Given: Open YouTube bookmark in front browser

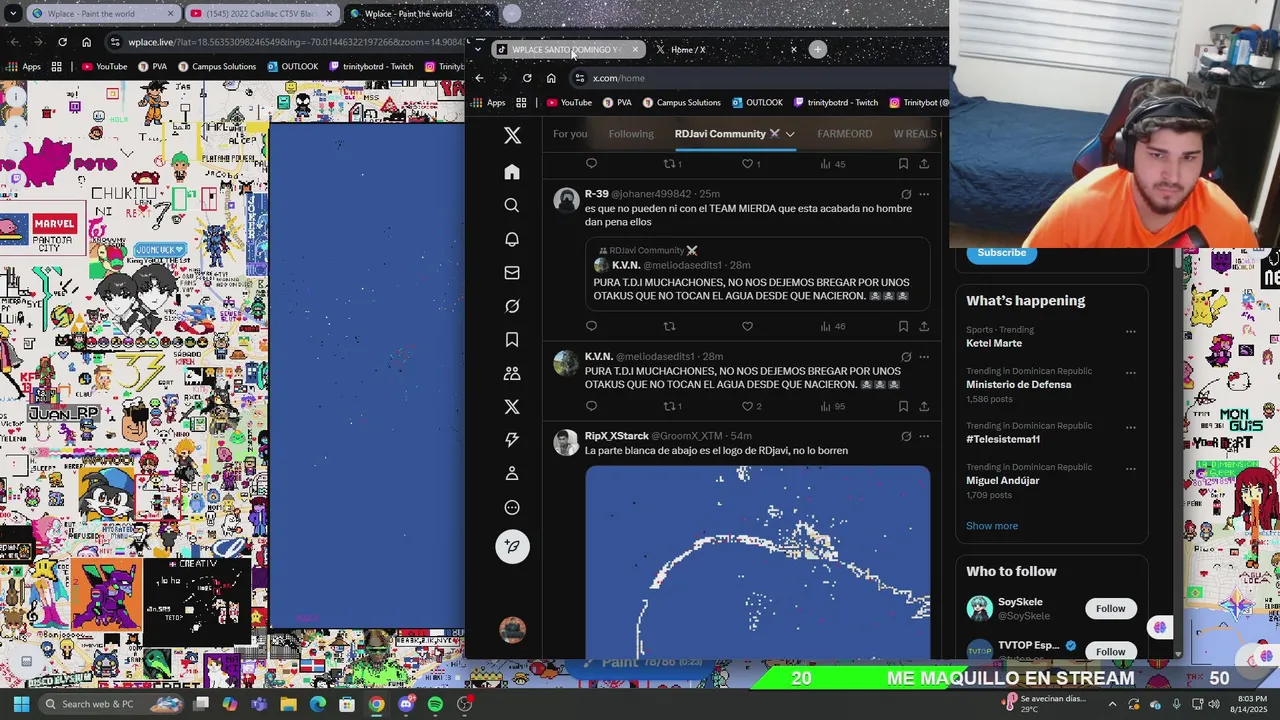Looking at the screenshot, I should 568,102.
